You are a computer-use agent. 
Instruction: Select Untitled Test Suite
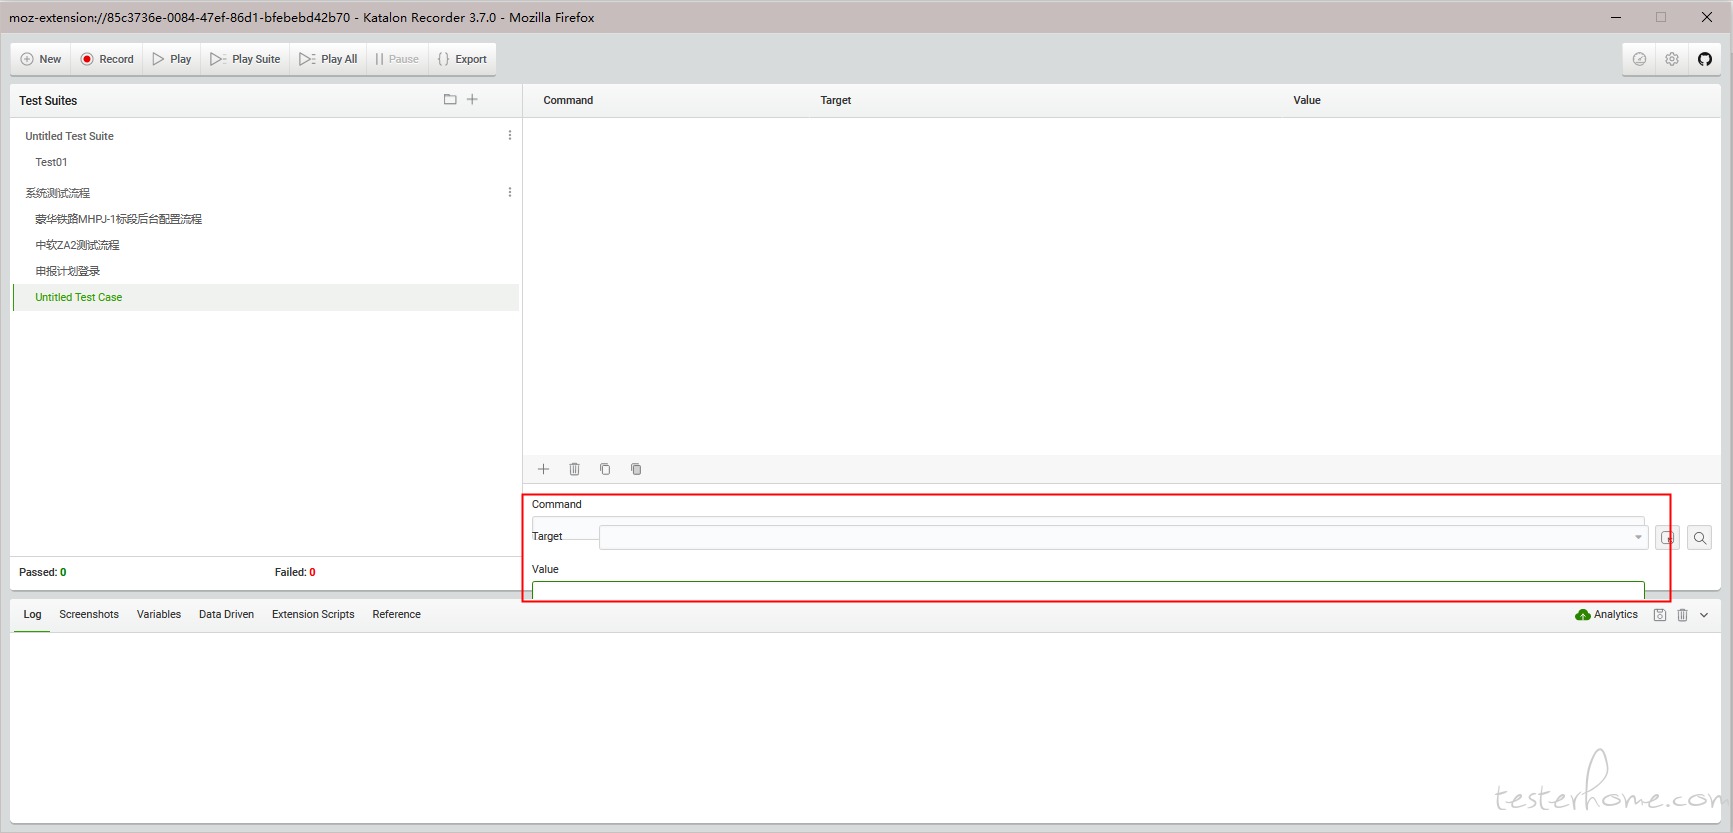pyautogui.click(x=69, y=136)
